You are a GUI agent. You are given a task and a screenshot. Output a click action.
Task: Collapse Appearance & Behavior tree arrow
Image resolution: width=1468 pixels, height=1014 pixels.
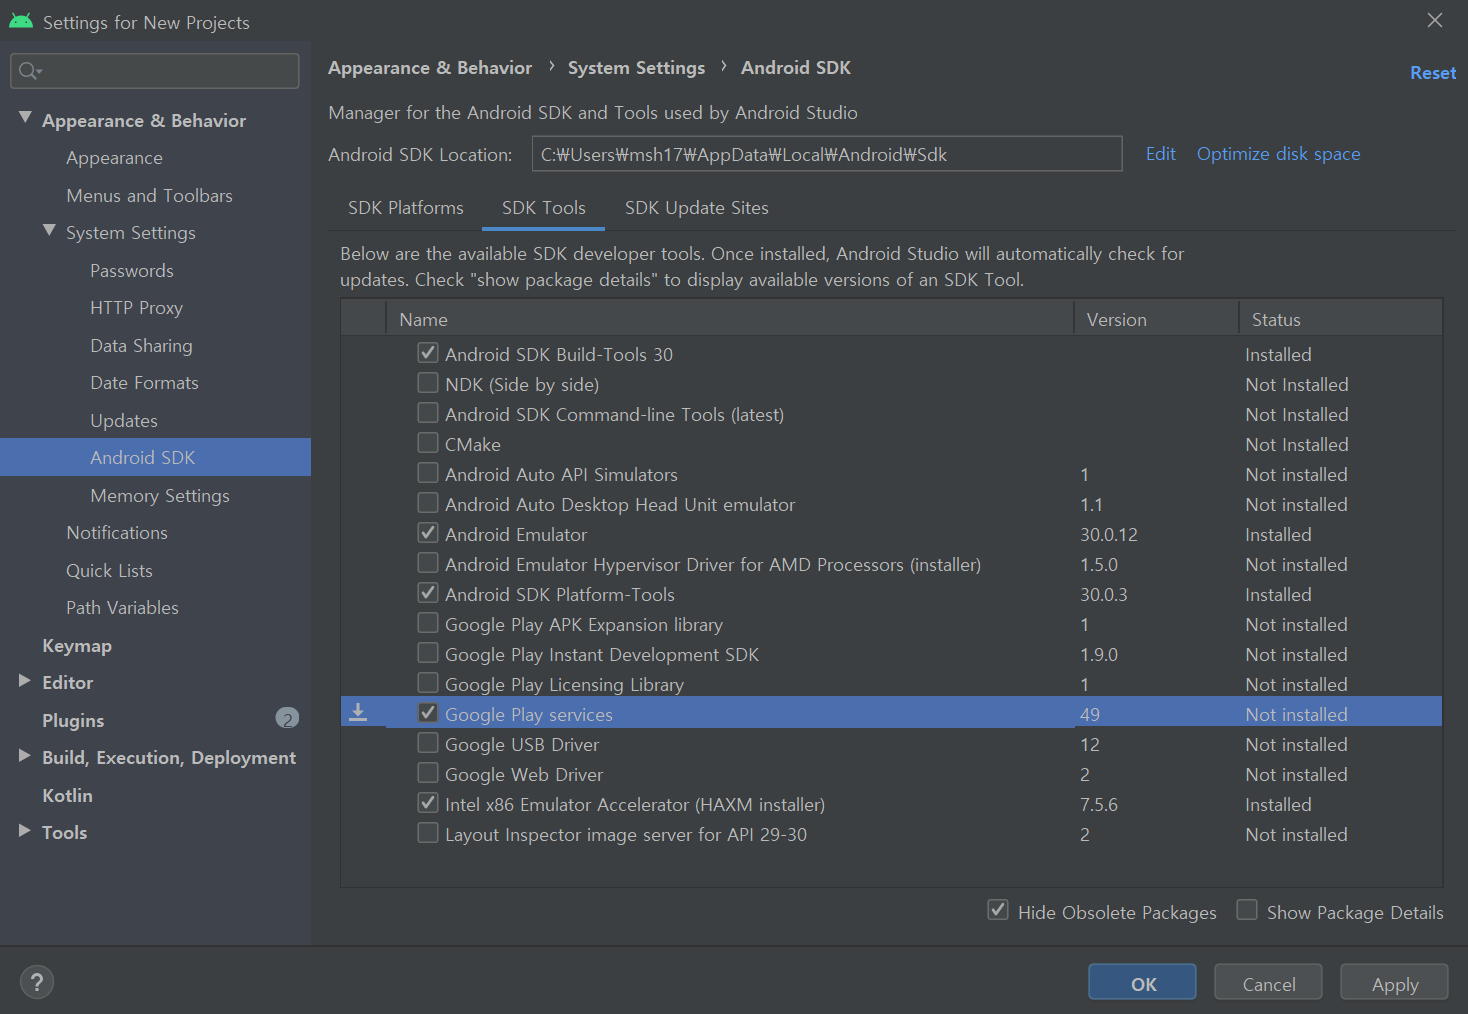pyautogui.click(x=25, y=118)
